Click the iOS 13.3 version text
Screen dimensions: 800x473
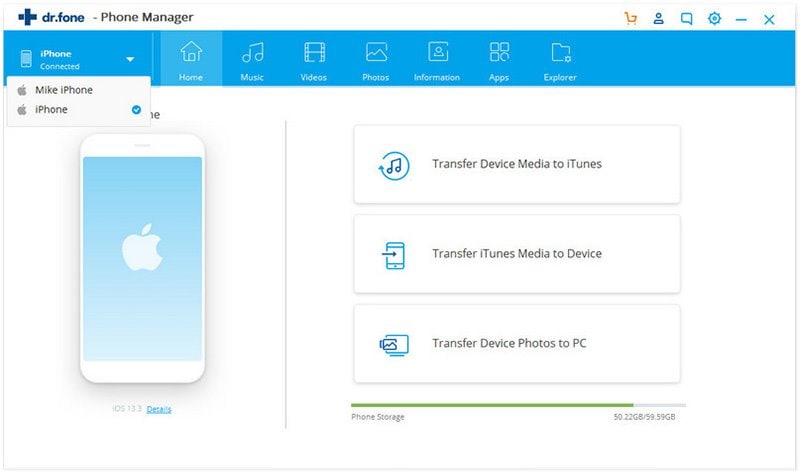(127, 409)
